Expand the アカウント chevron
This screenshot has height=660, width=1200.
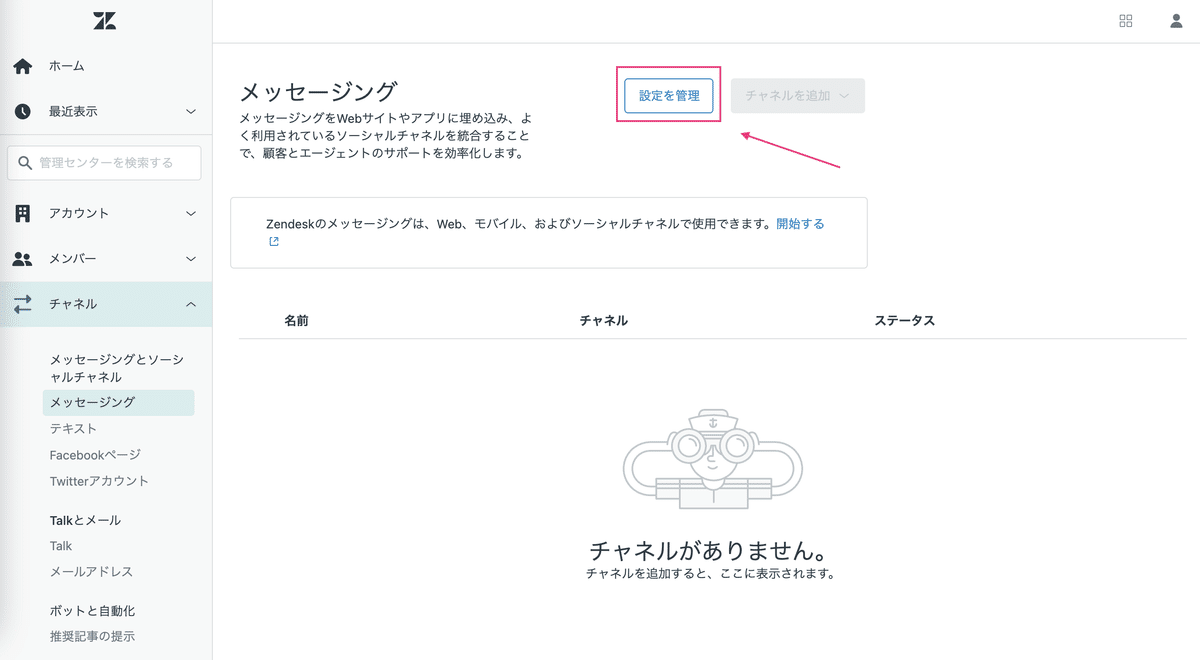[191, 213]
